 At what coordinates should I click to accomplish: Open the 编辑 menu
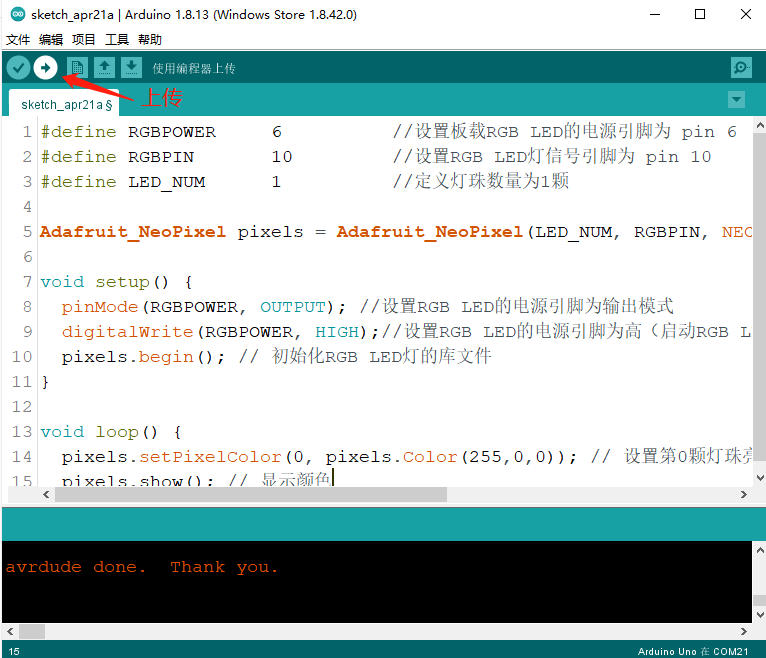51,40
